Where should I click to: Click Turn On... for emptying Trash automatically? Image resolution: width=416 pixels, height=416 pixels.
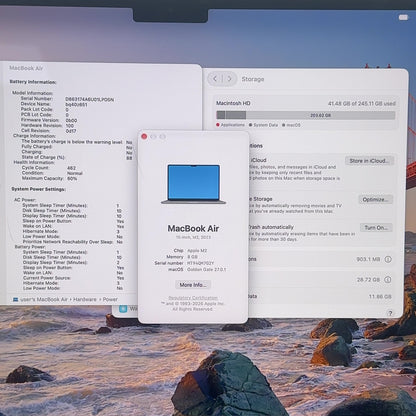pos(376,228)
